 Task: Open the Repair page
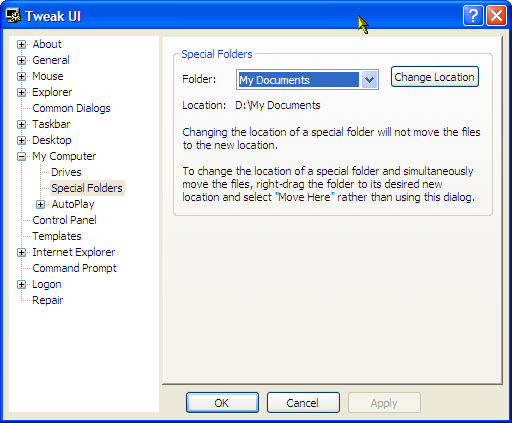tap(47, 300)
